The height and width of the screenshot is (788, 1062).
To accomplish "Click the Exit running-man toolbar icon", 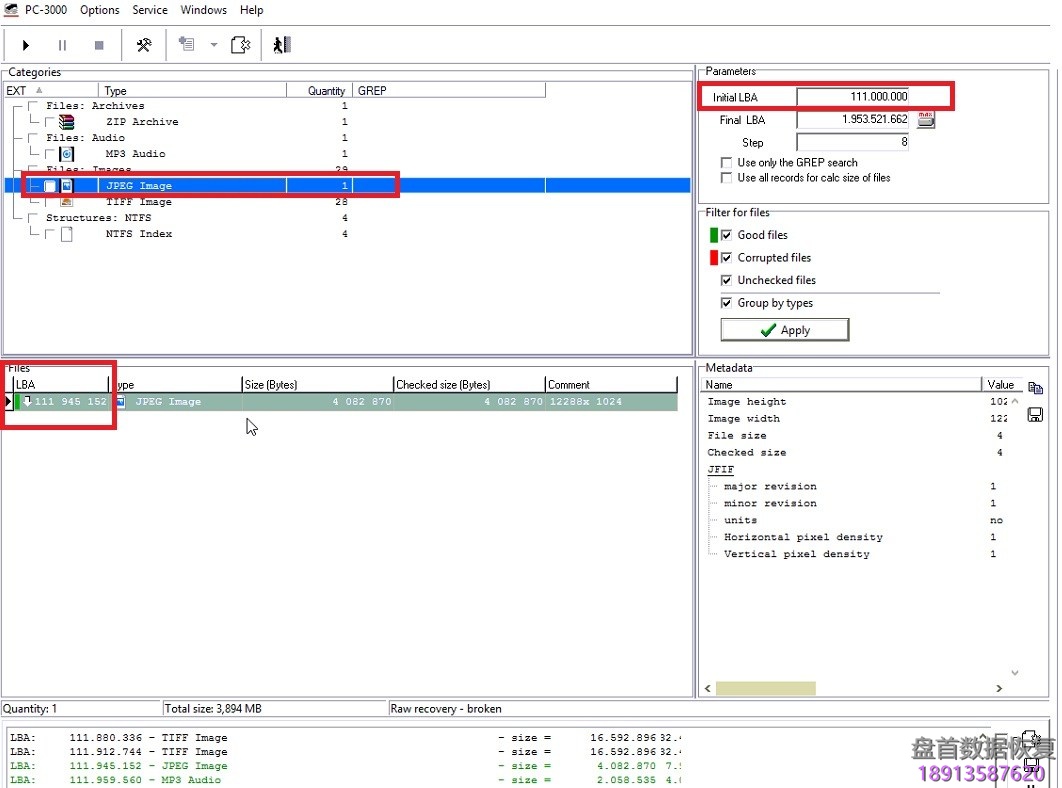I will (x=281, y=45).
